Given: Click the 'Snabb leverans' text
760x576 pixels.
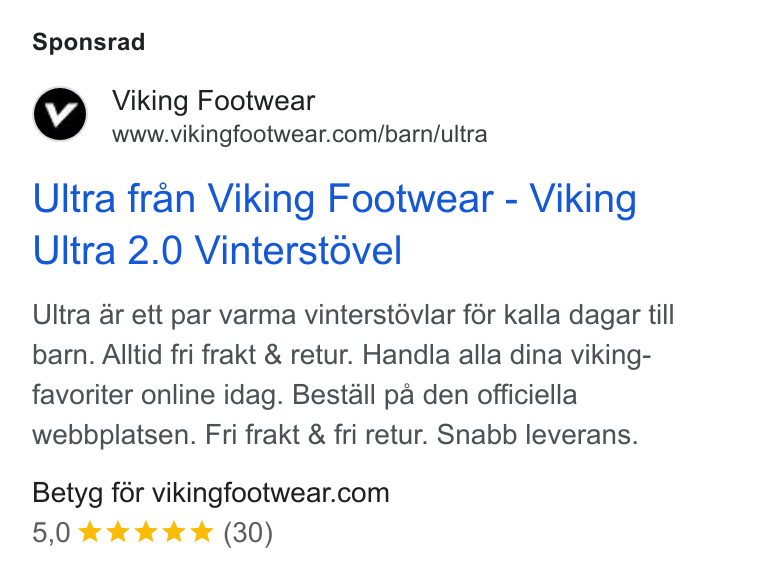Looking at the screenshot, I should point(537,434).
